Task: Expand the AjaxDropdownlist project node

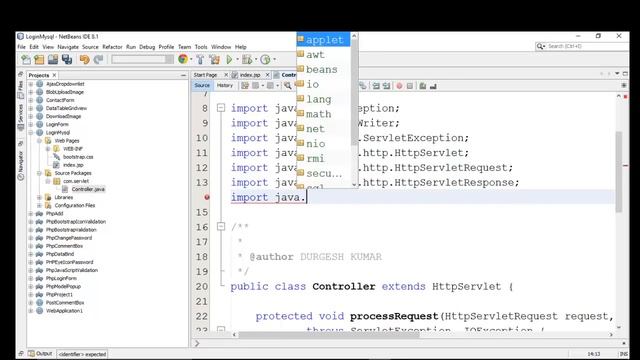Action: point(31,84)
